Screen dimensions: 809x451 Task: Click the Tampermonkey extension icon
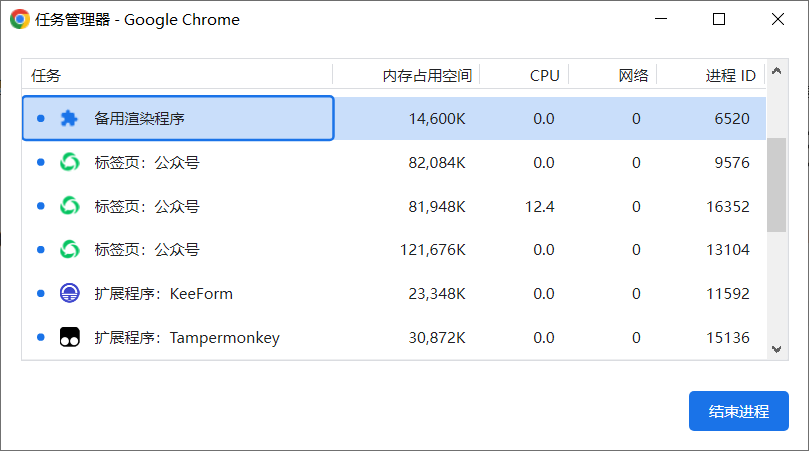click(69, 338)
